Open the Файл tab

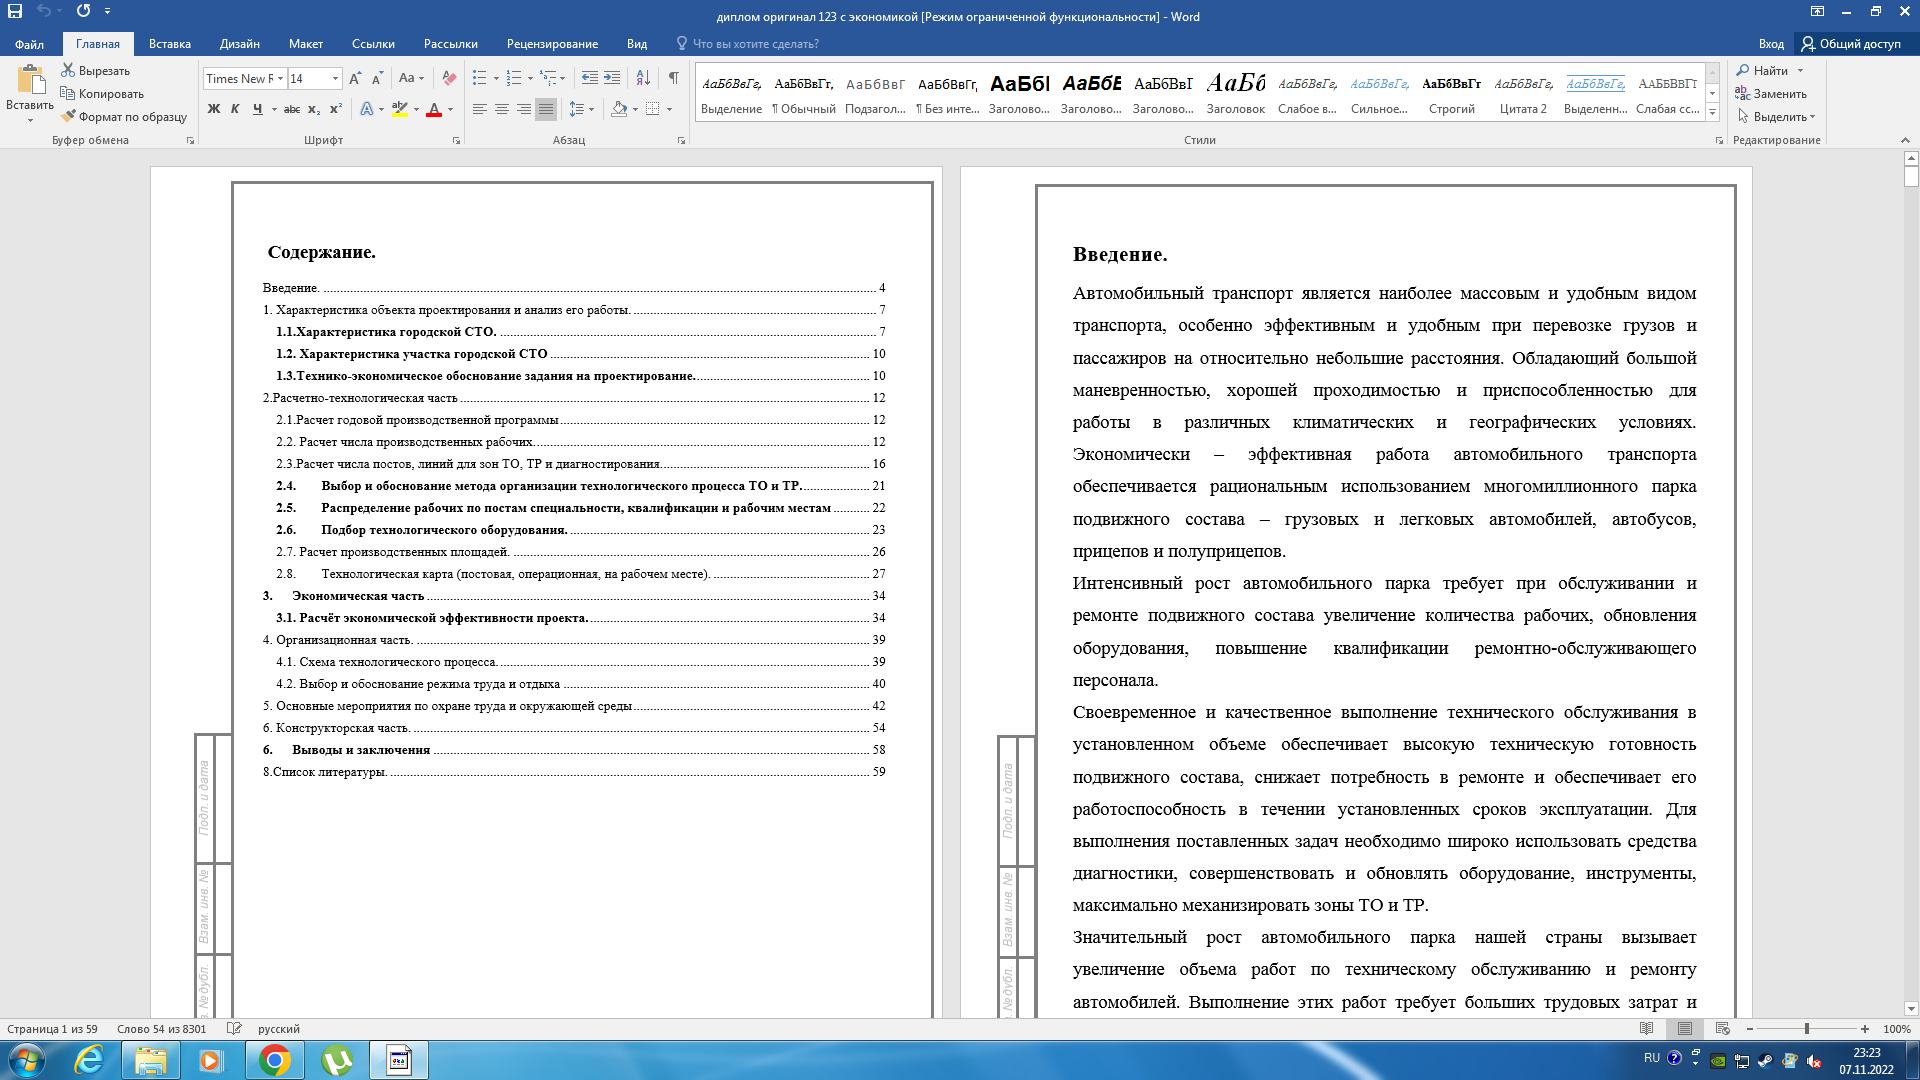[x=29, y=44]
